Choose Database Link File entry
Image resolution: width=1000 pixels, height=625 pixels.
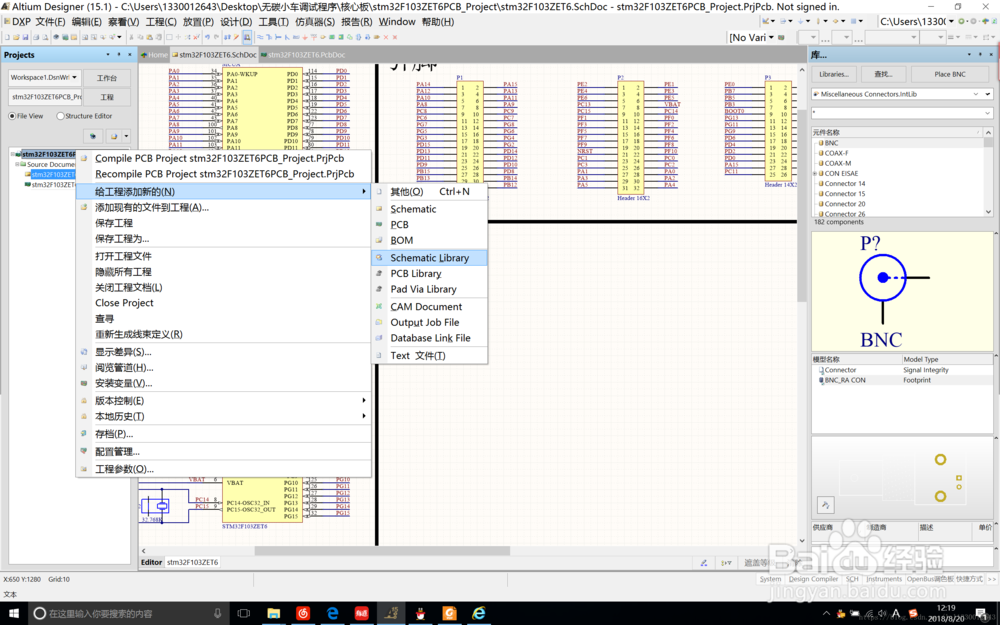tap(429, 338)
